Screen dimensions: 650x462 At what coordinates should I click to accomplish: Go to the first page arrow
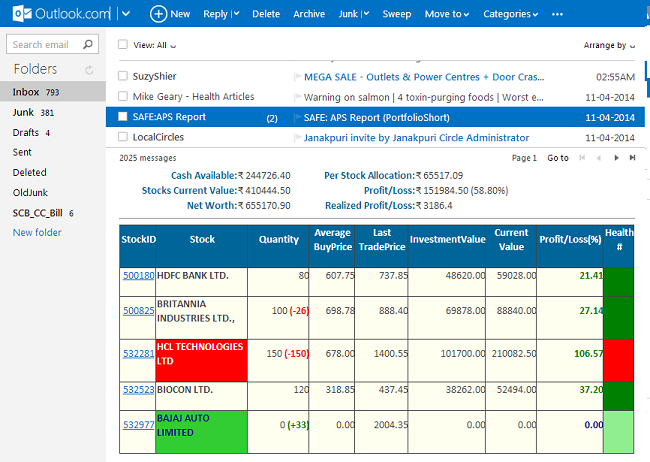582,158
